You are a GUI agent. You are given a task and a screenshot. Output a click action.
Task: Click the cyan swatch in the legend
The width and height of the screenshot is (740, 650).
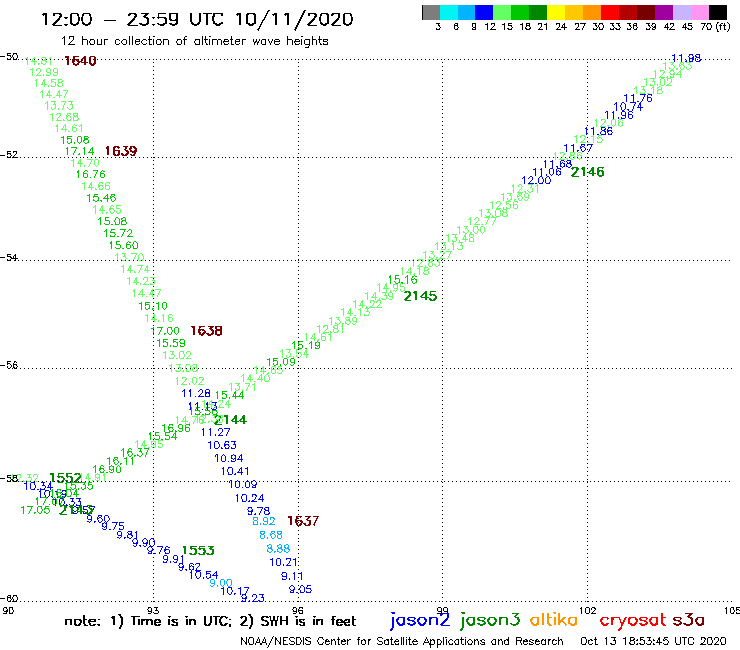(448, 12)
